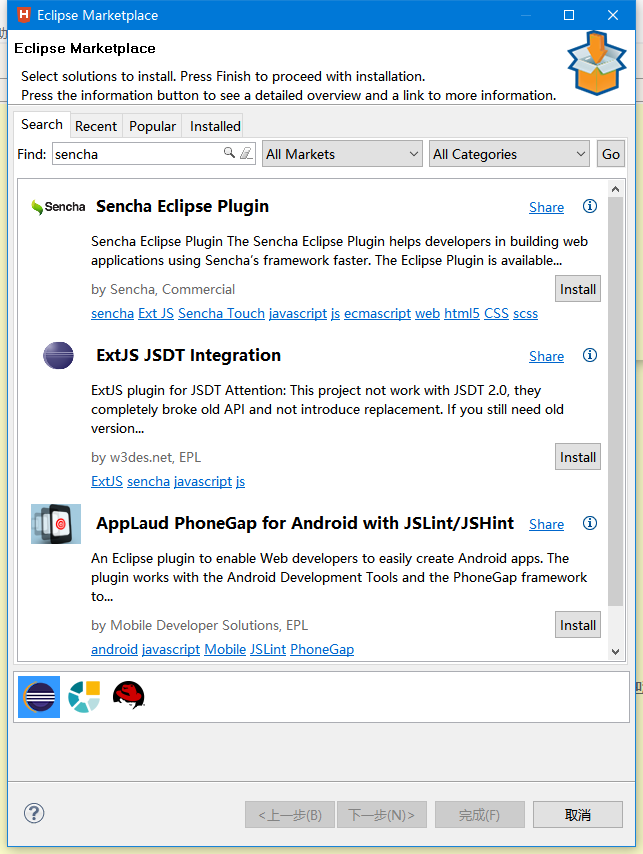
Task: Share ExtJS JSDT Integration
Action: click(547, 356)
